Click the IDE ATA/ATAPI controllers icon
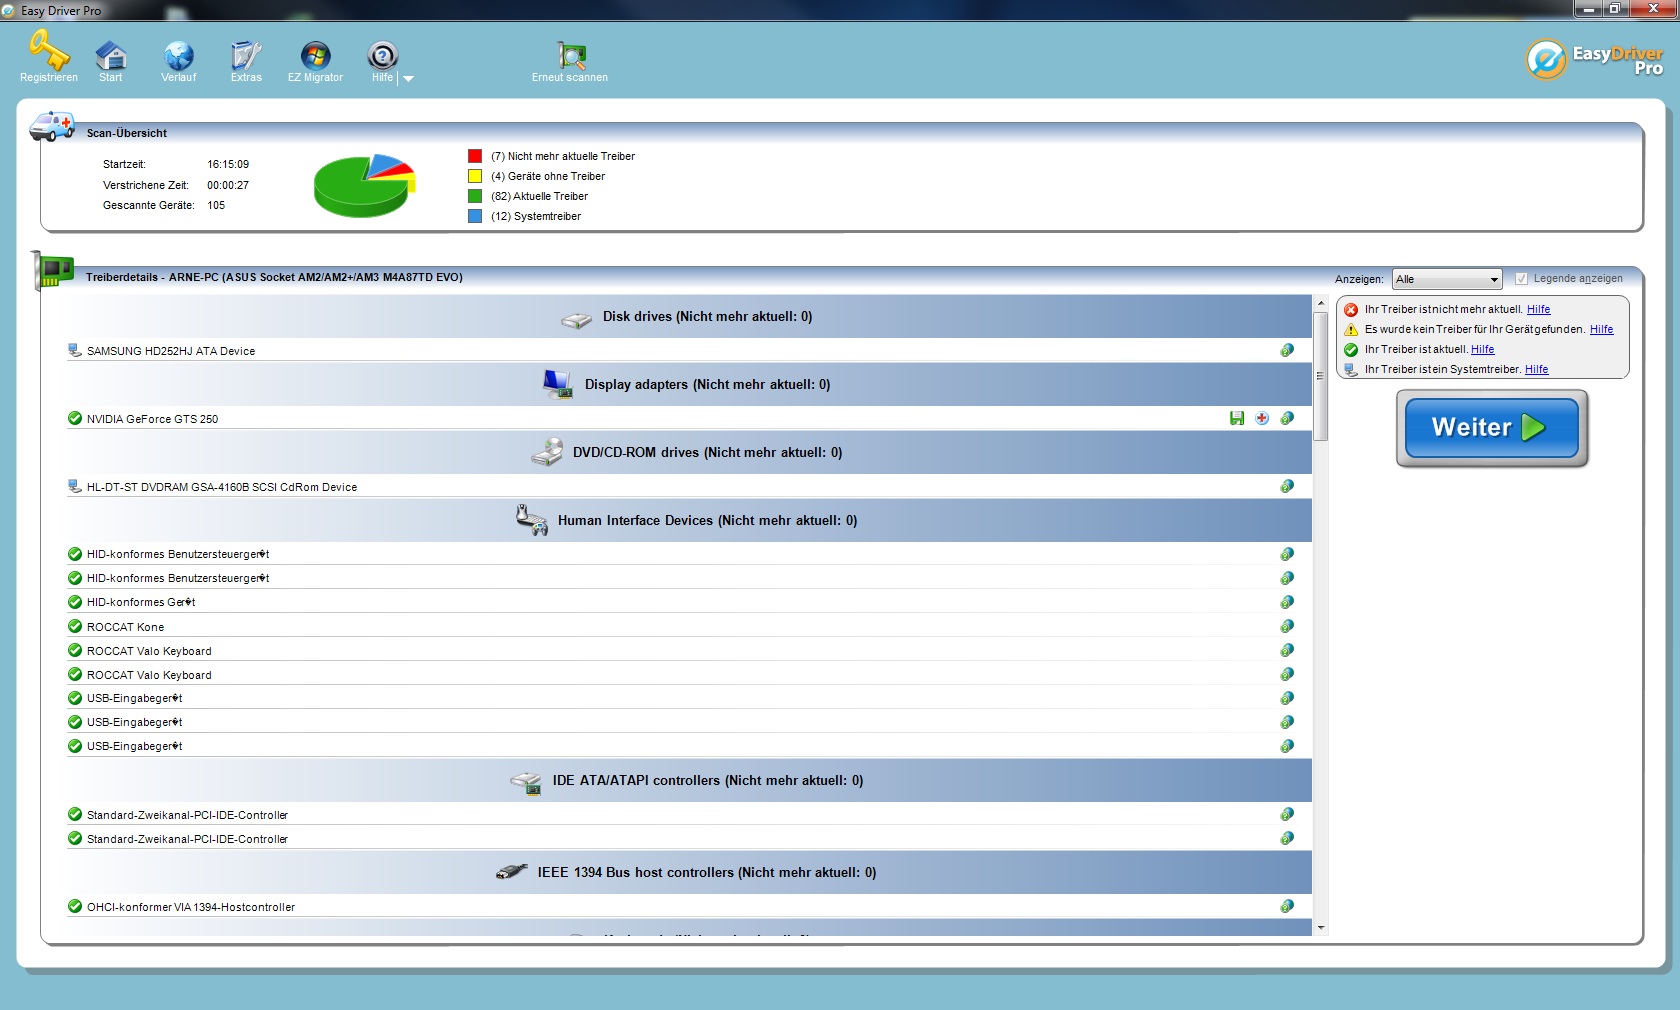The image size is (1680, 1010). pos(526,782)
